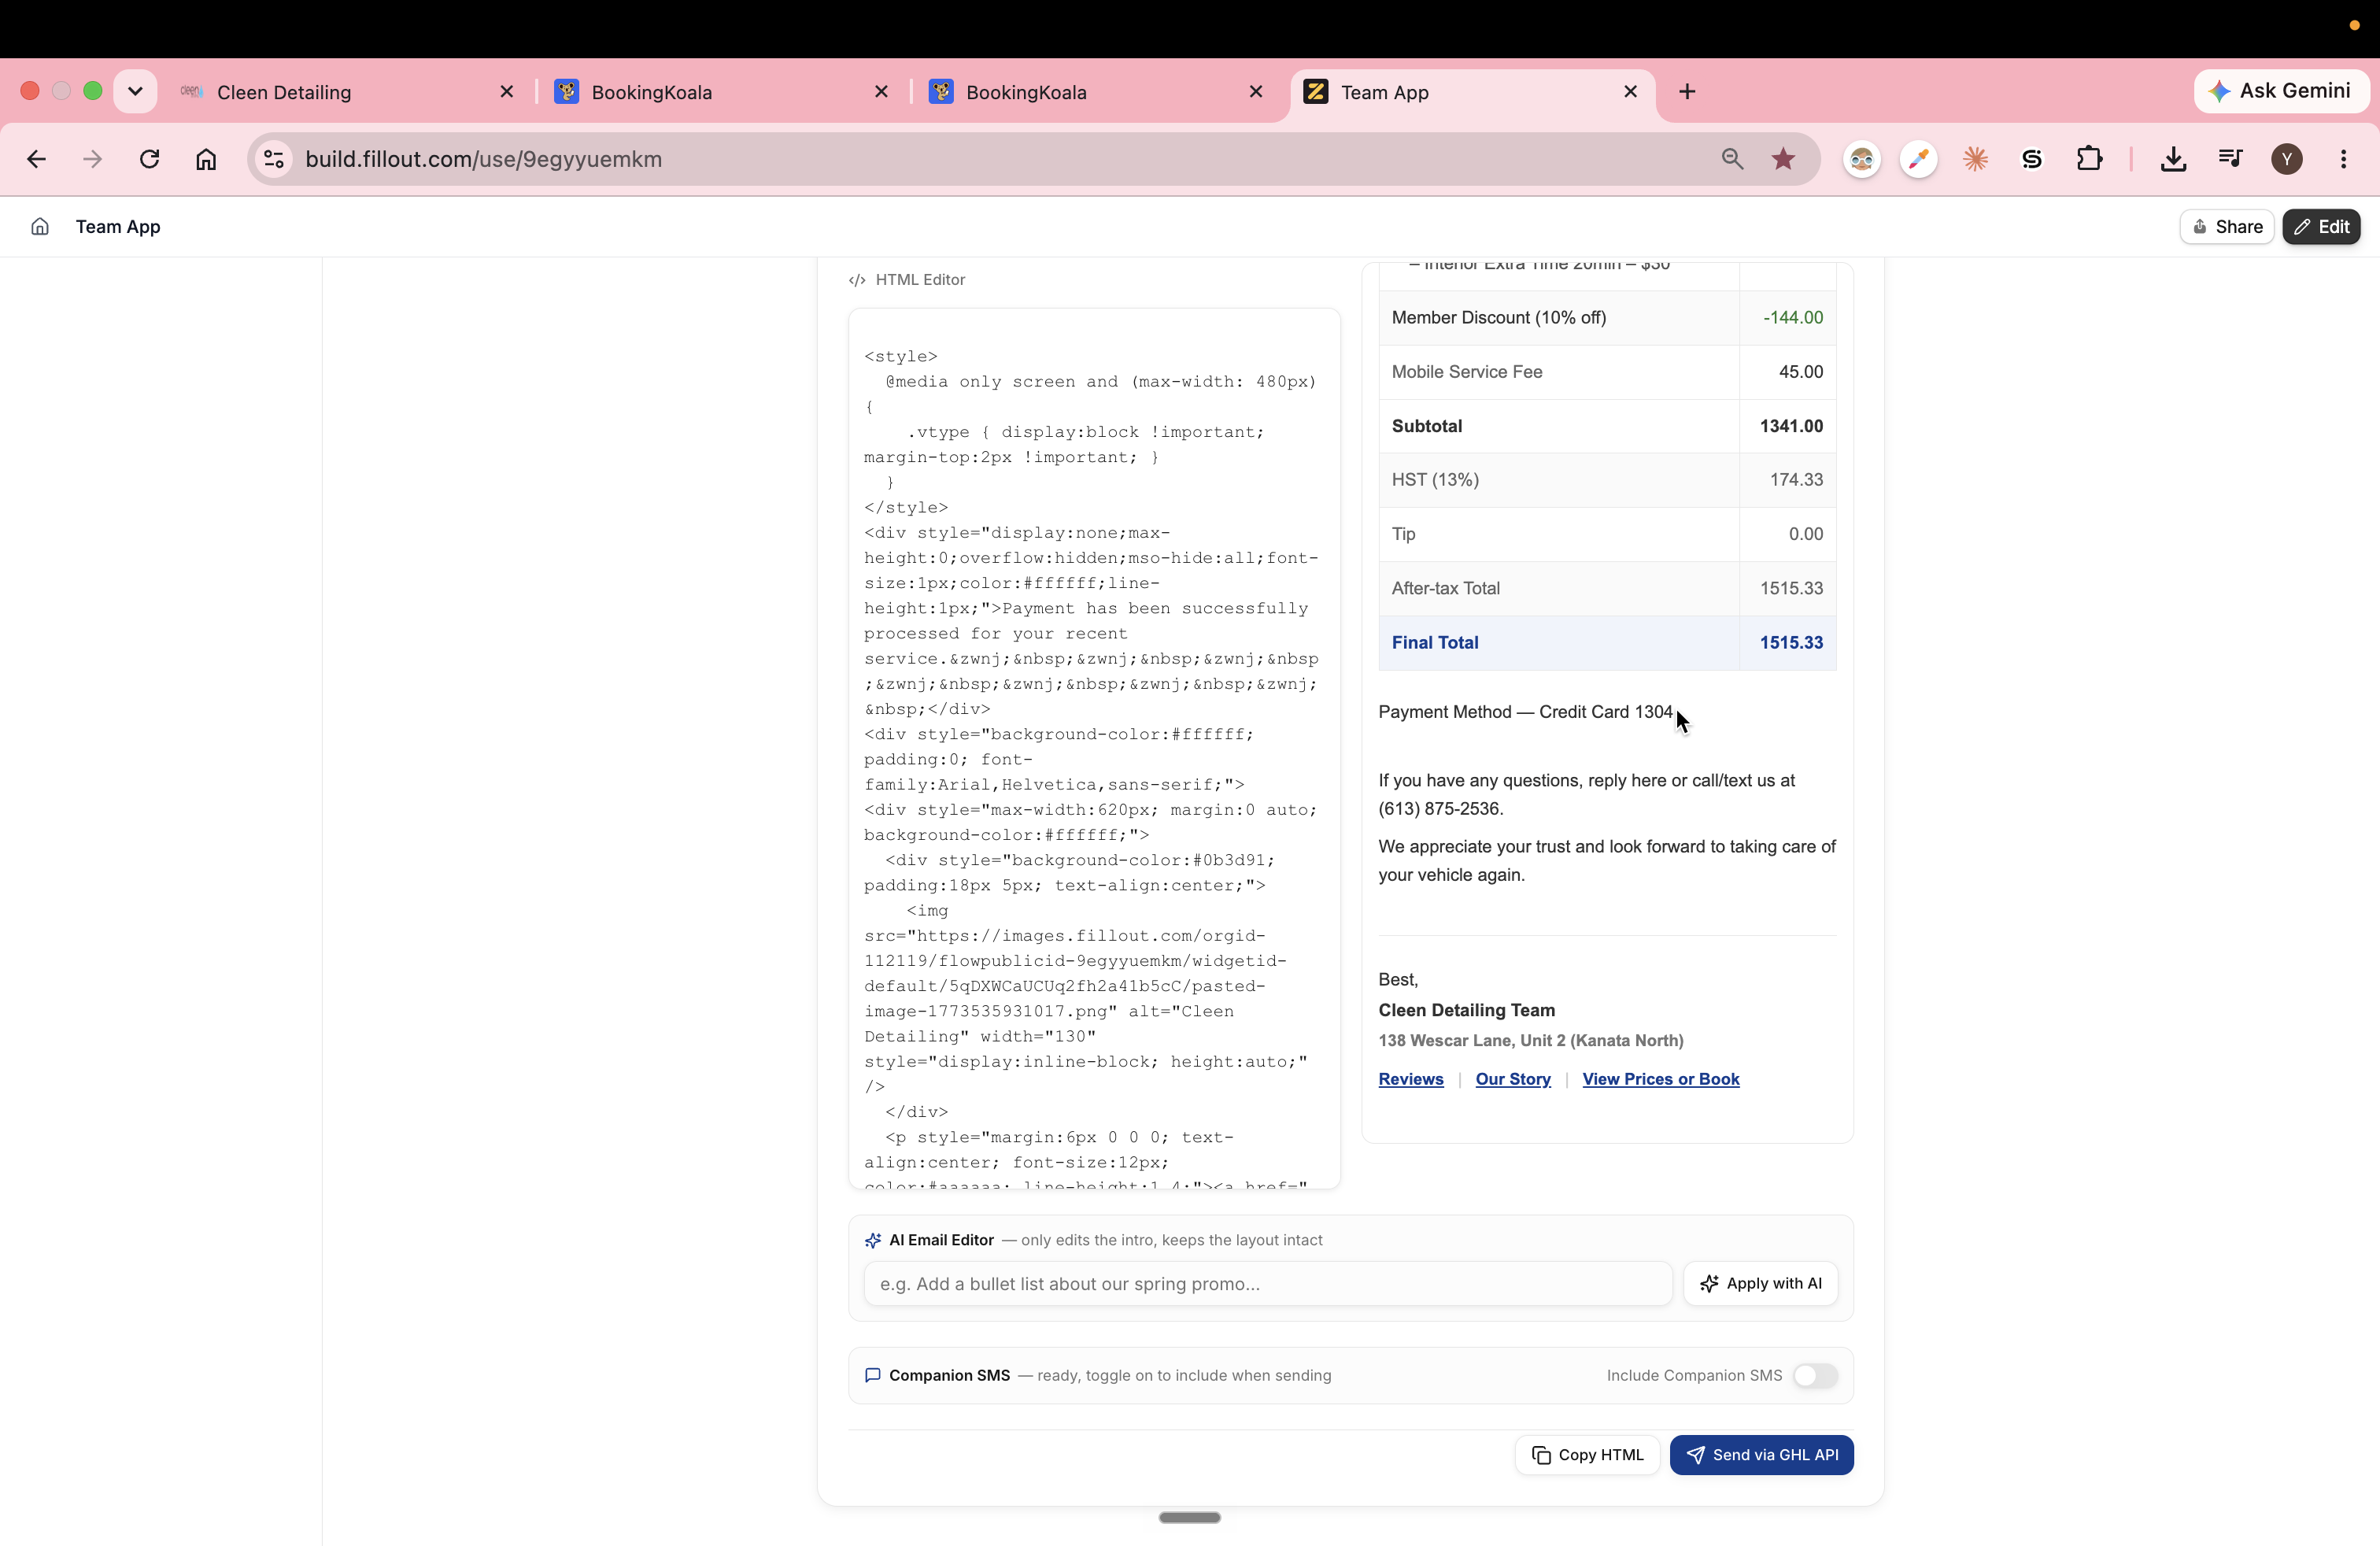Screen dimensions: 2380x1546
Task: Close the Cleen Detailing tab
Action: [507, 91]
